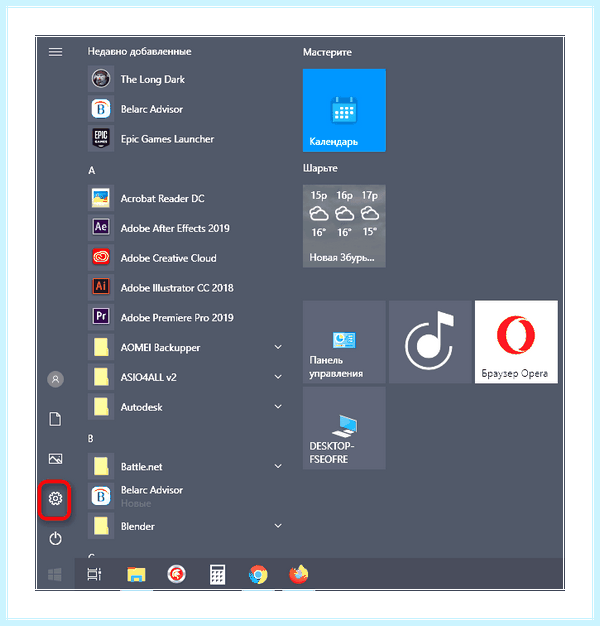Expand the Battle.net folder chevron
The width and height of the screenshot is (600, 626).
[278, 466]
